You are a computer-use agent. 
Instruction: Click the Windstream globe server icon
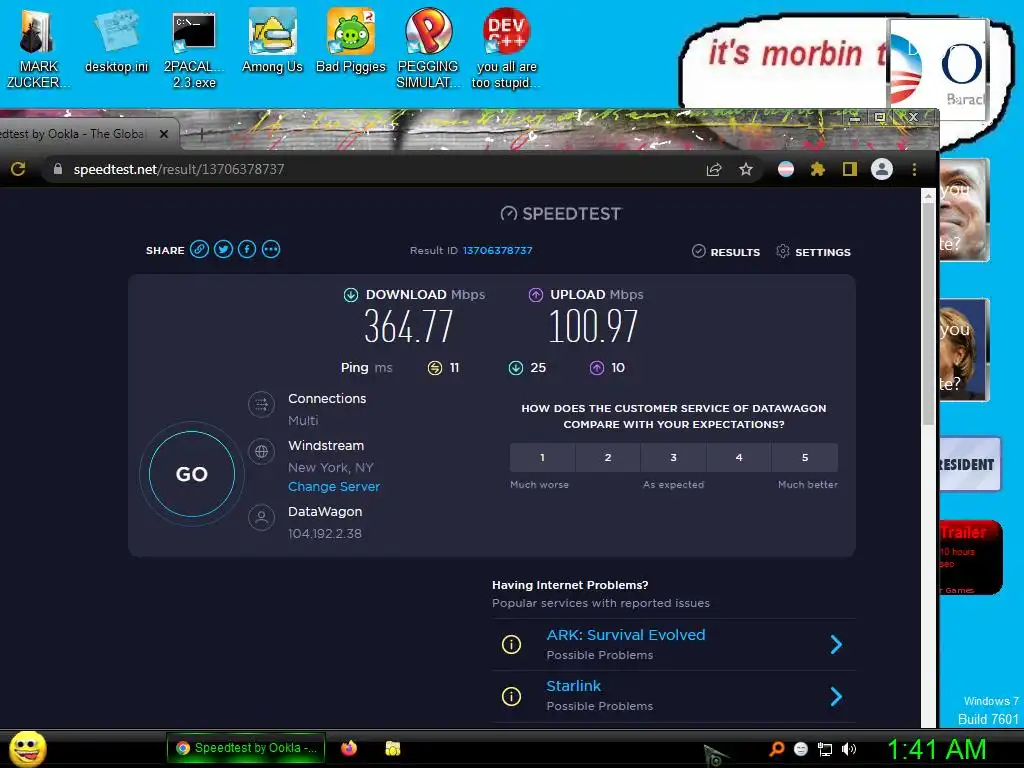(x=261, y=451)
